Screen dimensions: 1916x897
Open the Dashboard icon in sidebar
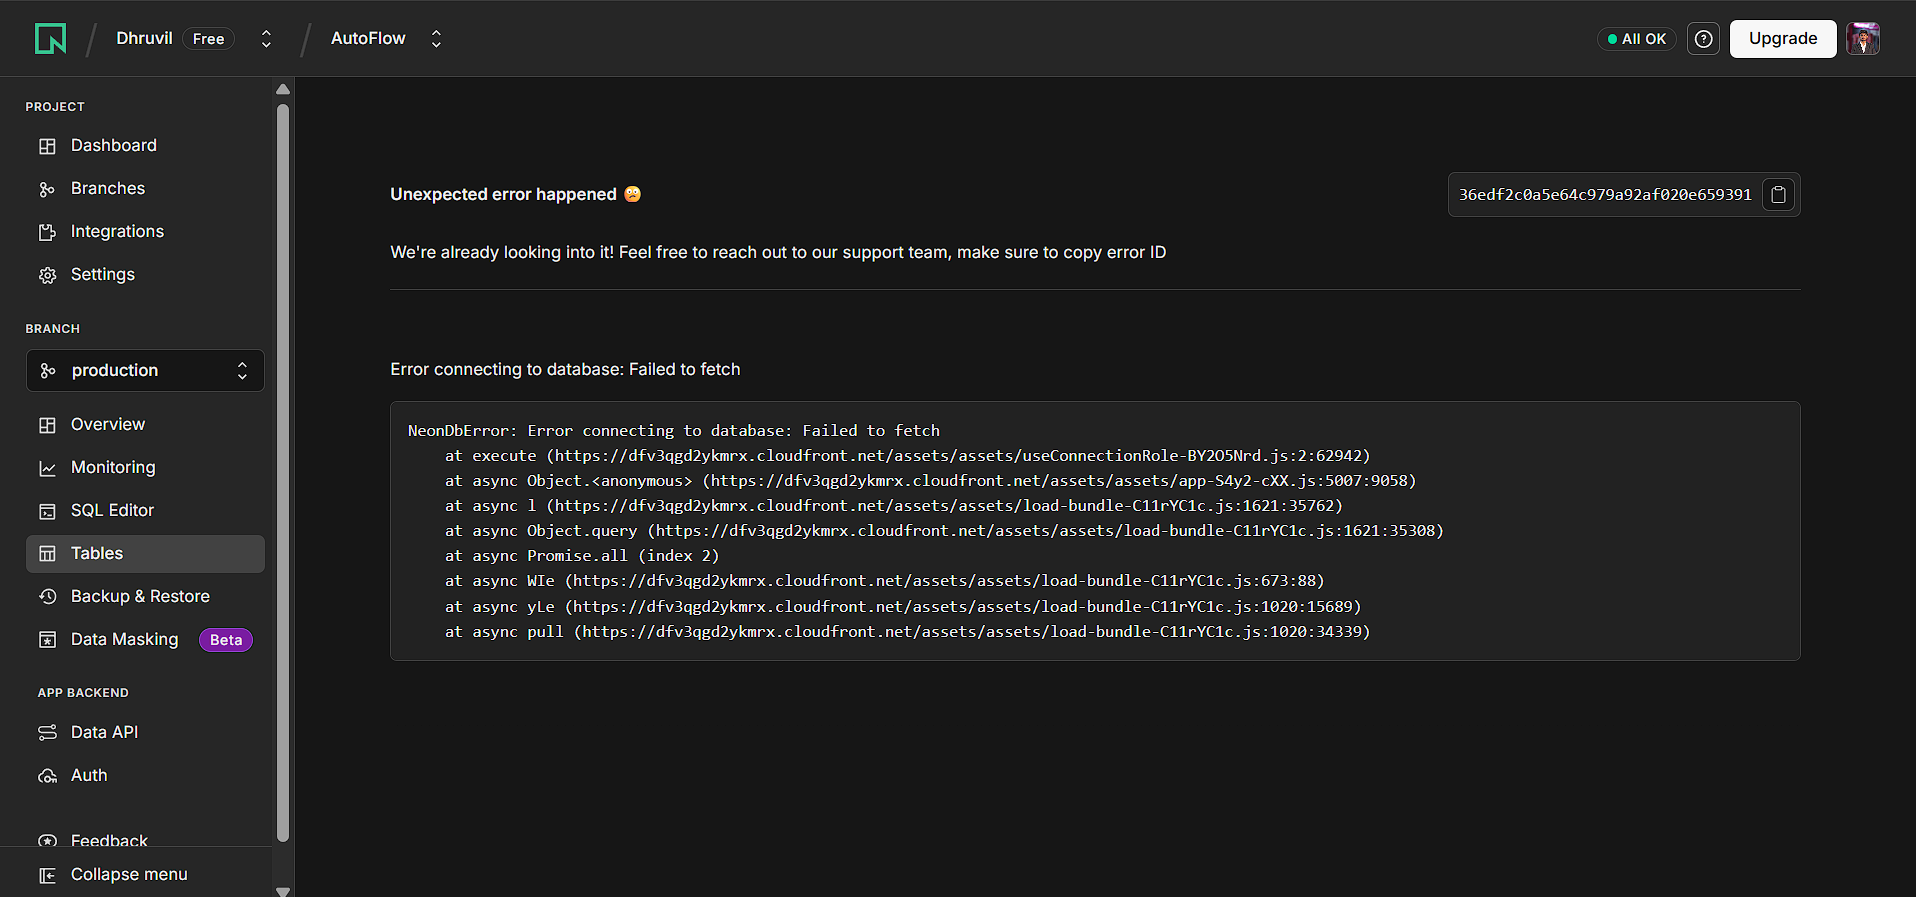point(47,146)
